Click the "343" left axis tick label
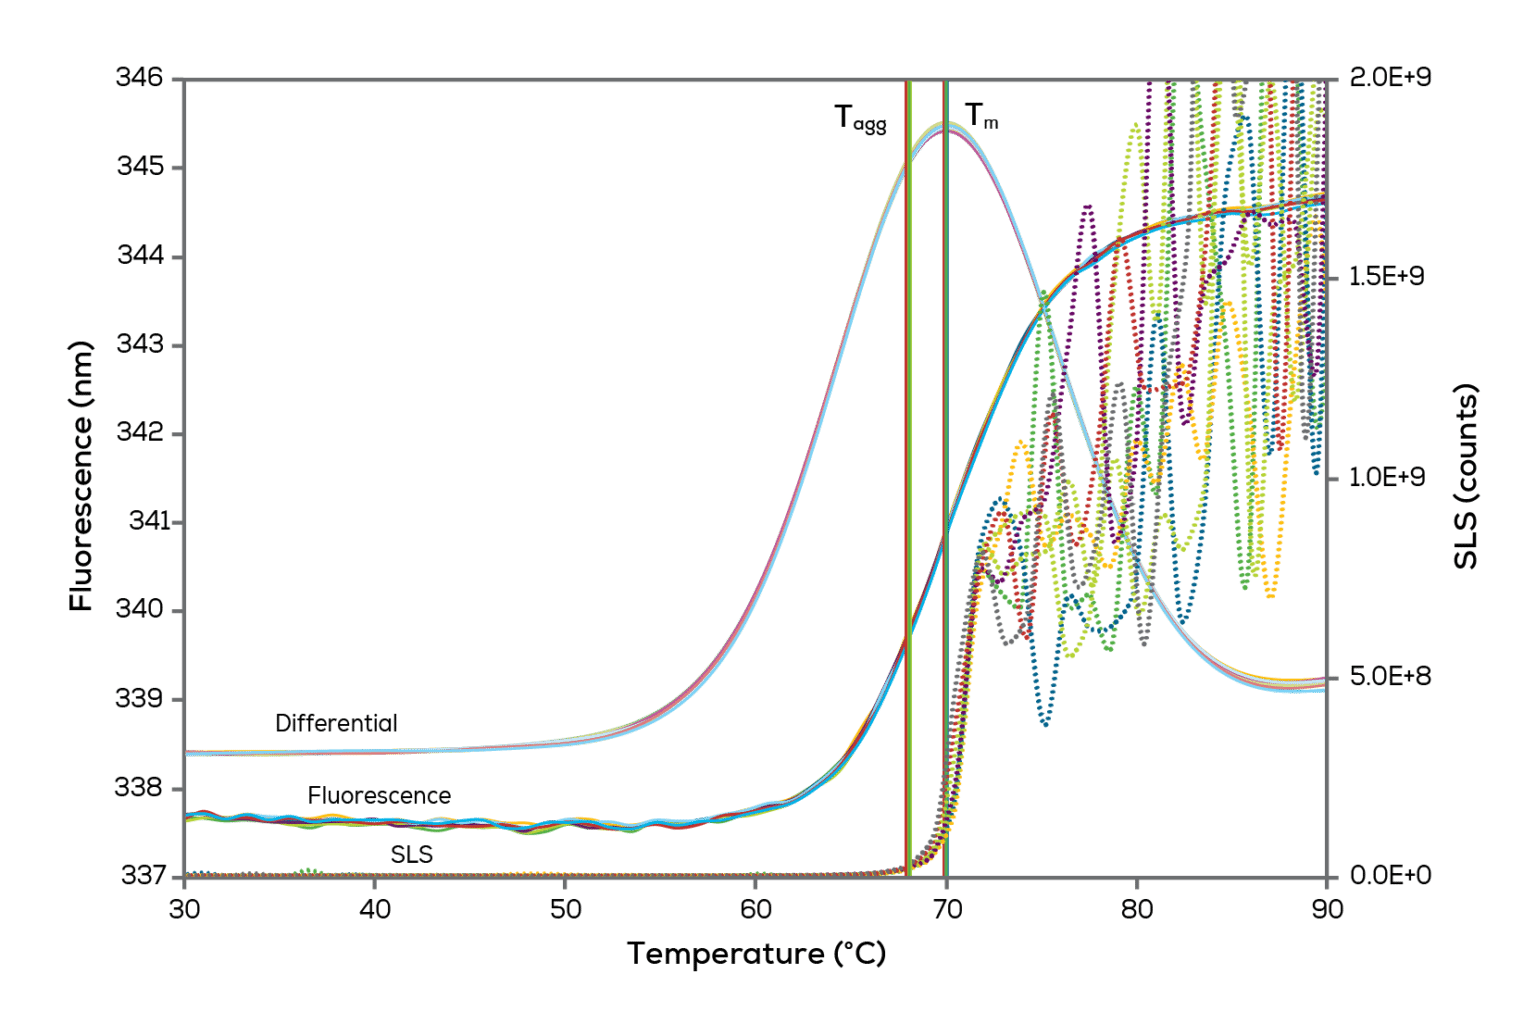The image size is (1536, 1024). (x=139, y=345)
